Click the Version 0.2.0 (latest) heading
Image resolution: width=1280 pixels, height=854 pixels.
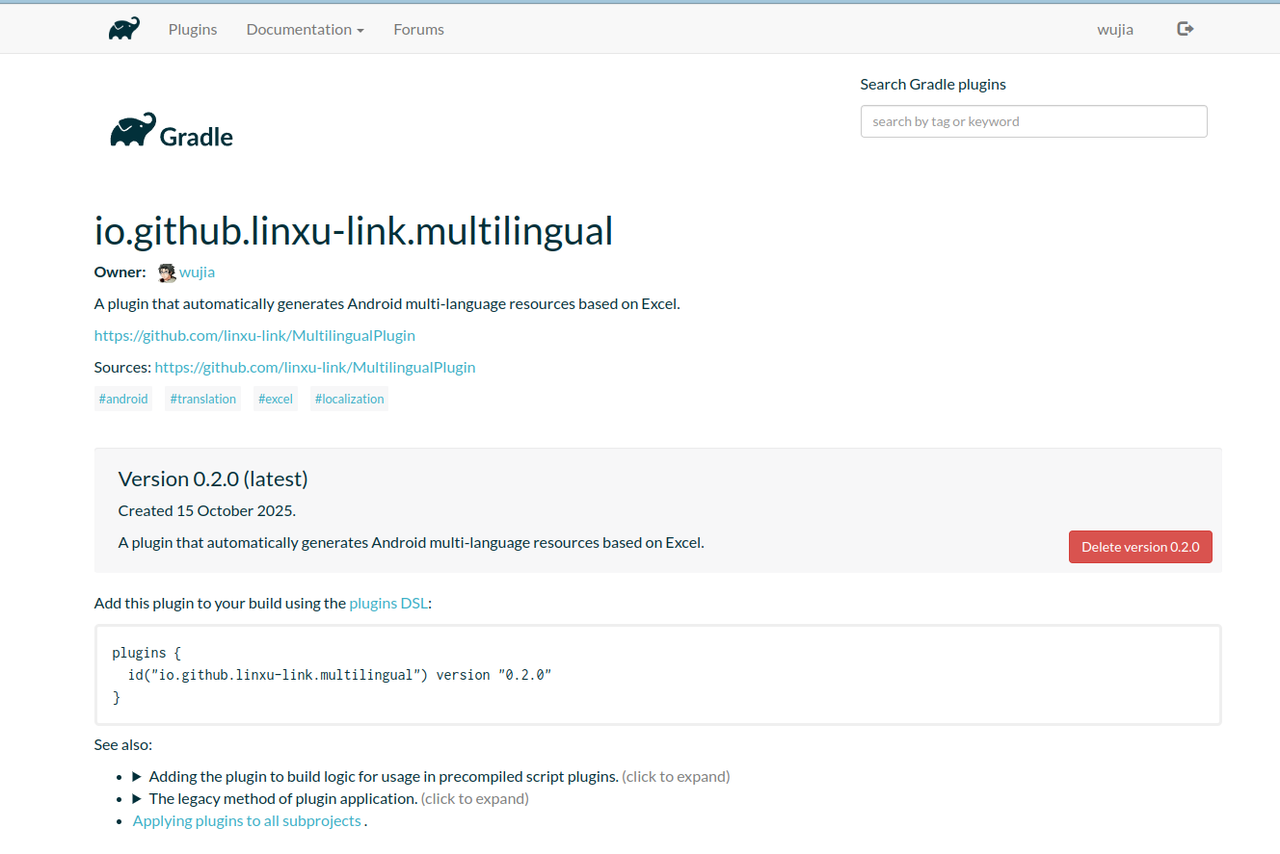213,479
